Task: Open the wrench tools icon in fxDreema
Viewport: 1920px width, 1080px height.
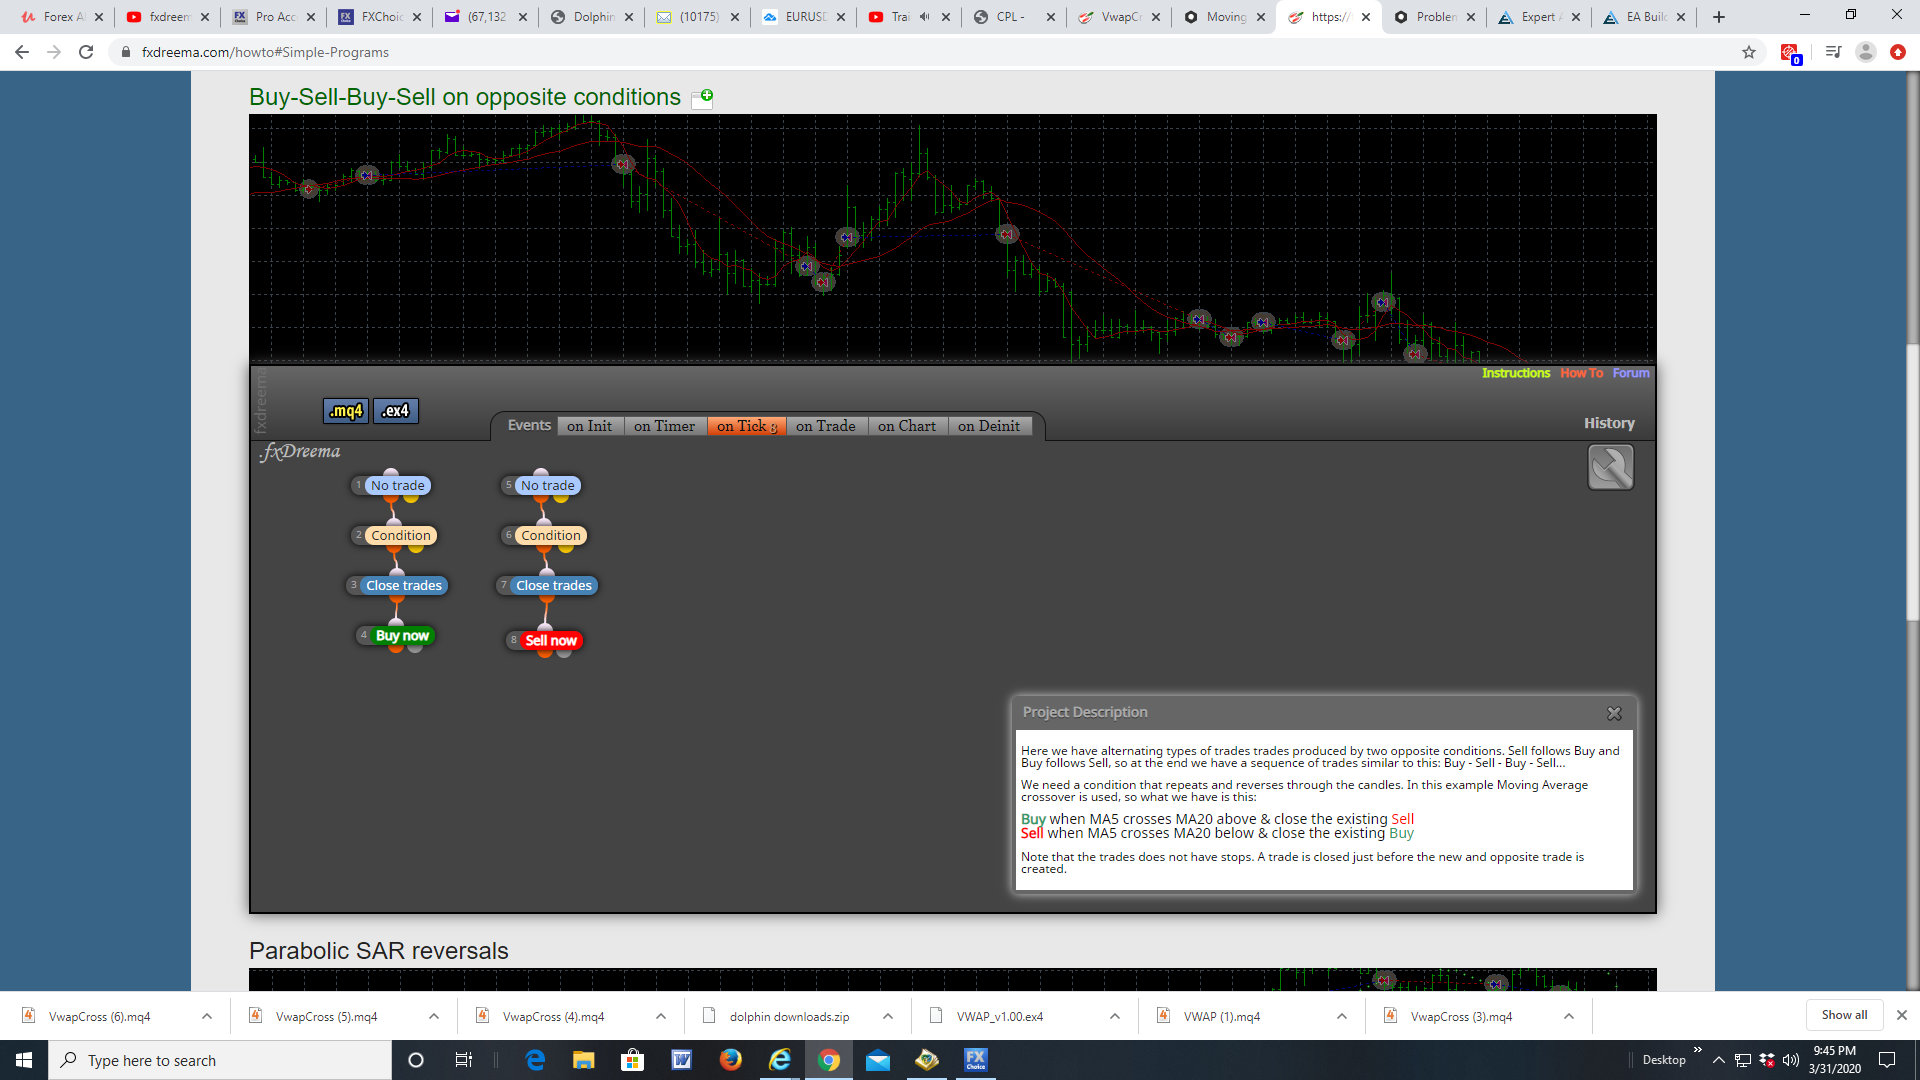Action: (x=1610, y=467)
